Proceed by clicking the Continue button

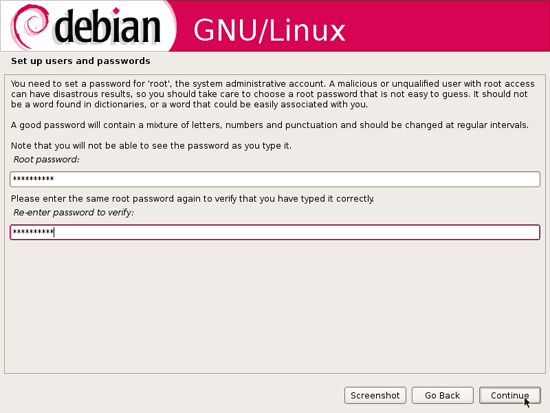click(510, 395)
